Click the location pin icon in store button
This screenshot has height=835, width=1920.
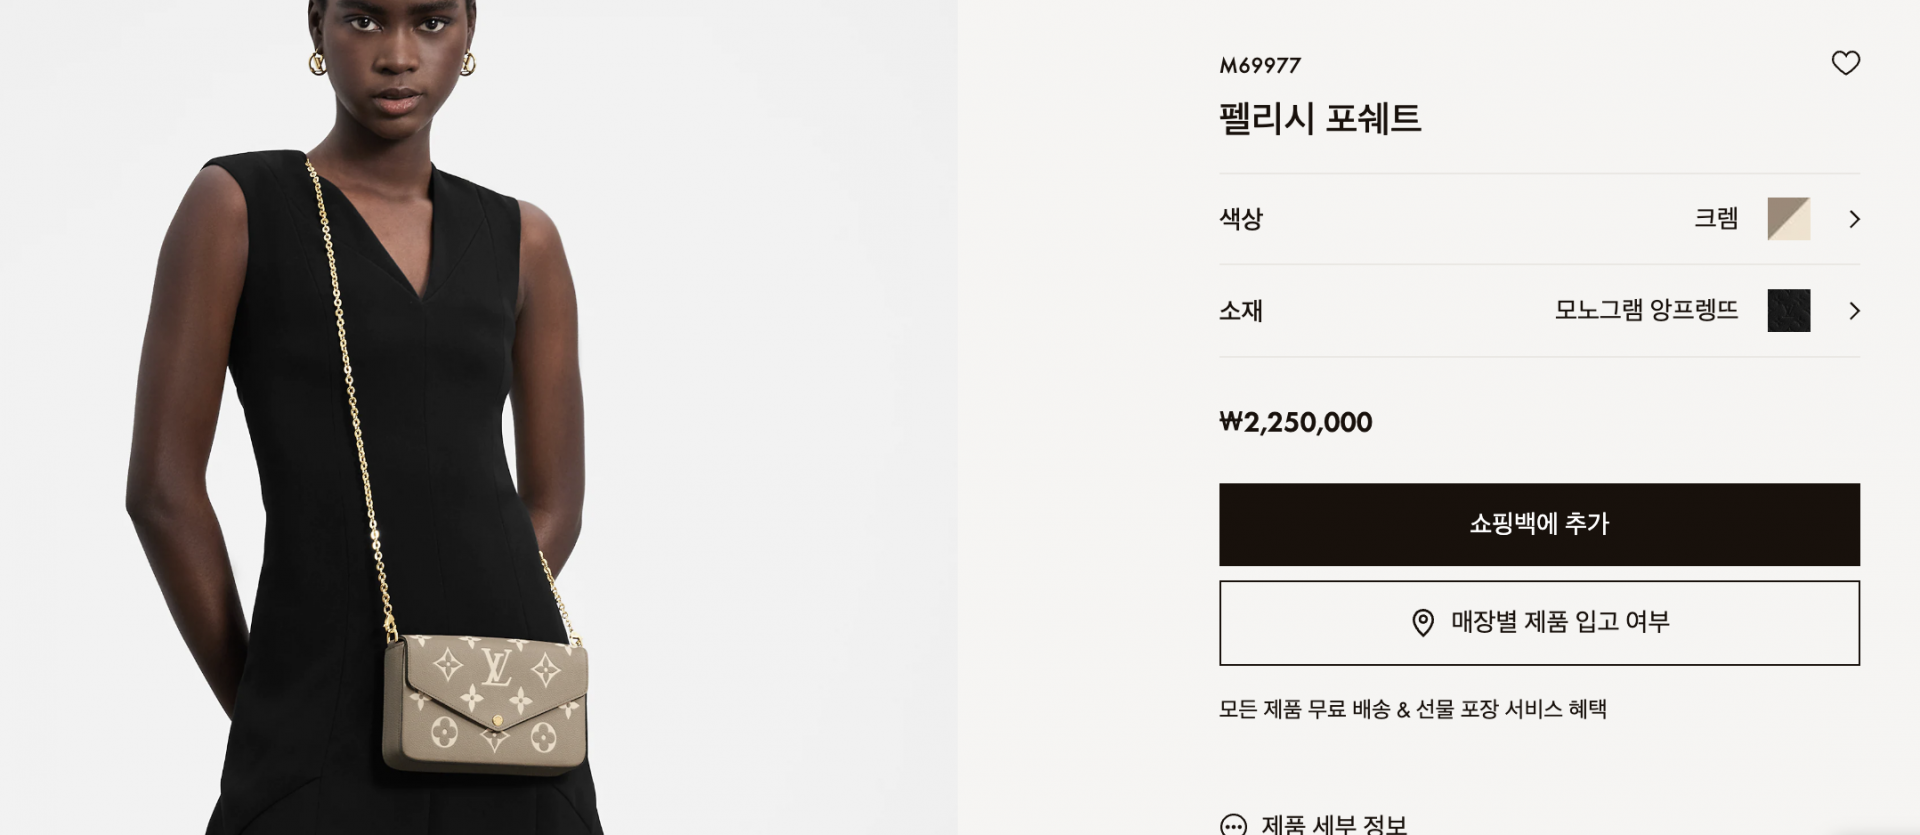pos(1422,623)
